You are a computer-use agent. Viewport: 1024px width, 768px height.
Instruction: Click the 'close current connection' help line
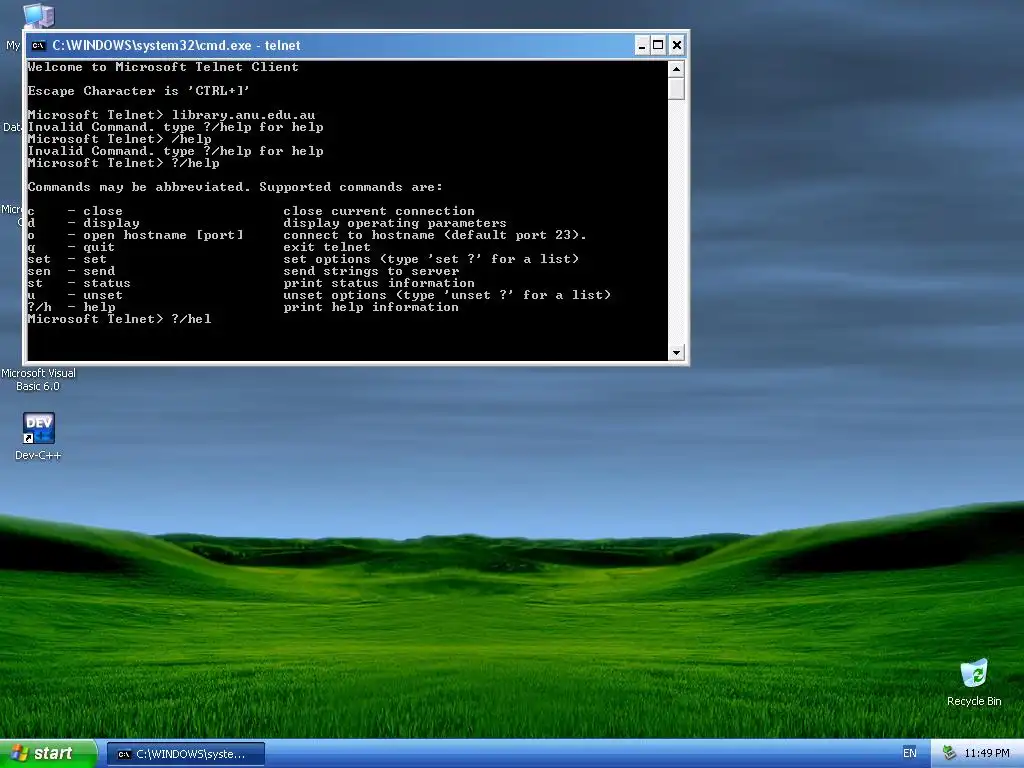click(379, 211)
